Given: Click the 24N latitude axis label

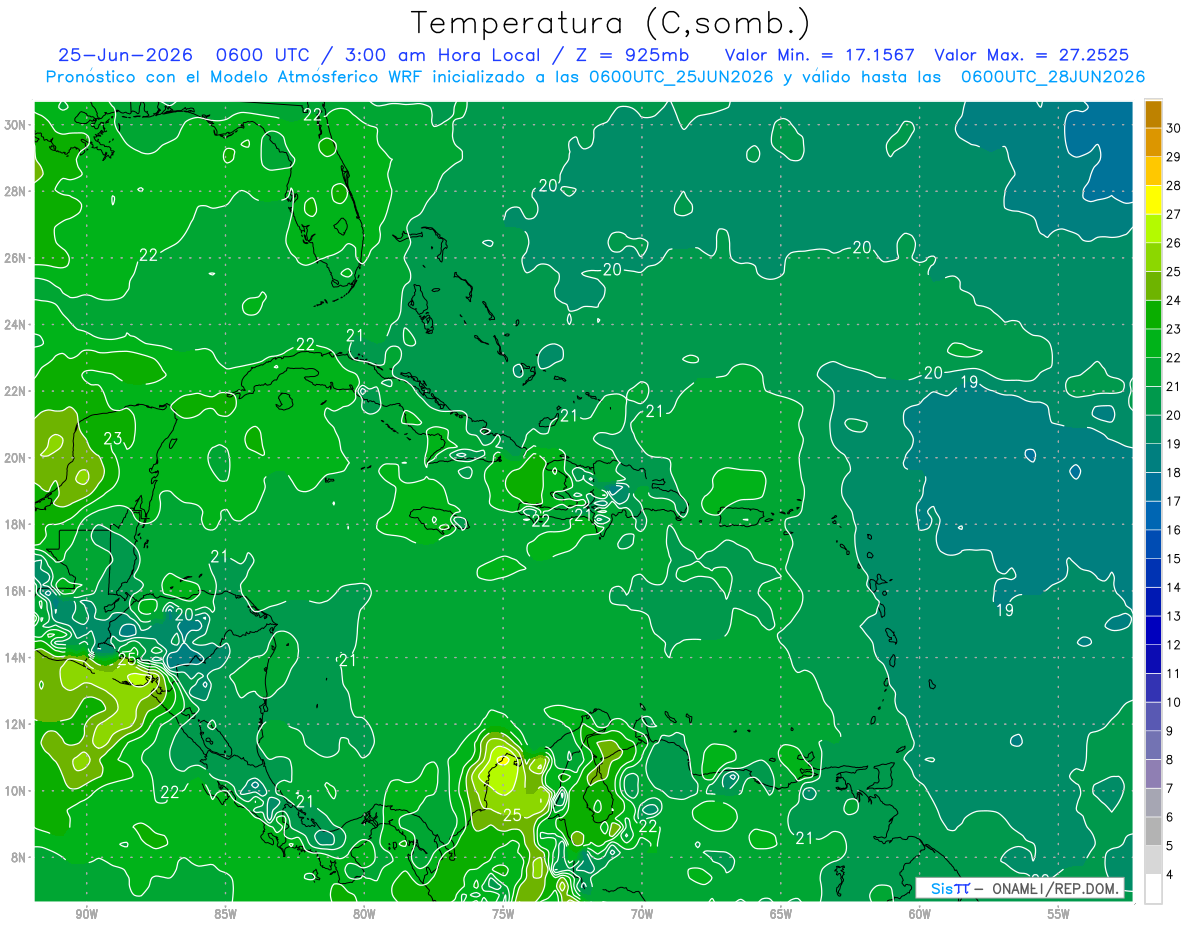Looking at the screenshot, I should 16,325.
